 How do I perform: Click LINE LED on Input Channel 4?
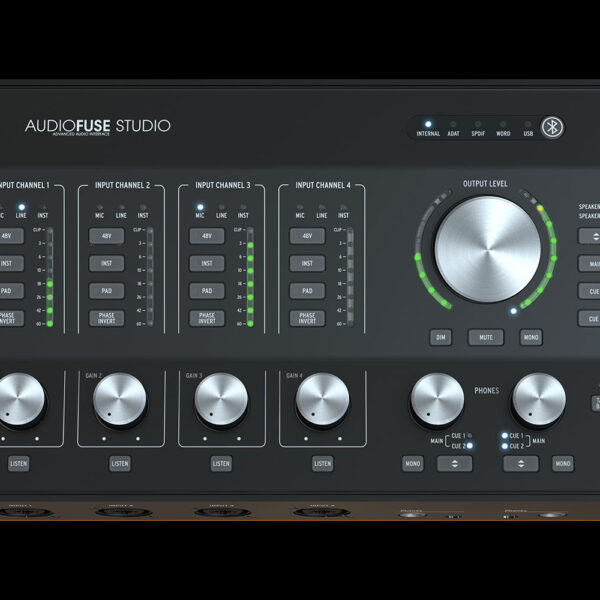322,207
